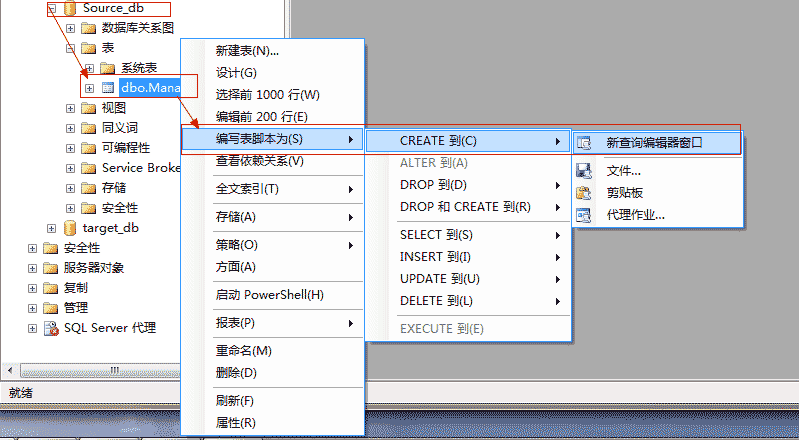Image resolution: width=799 pixels, height=440 pixels.
Task: Open CREATE 到(C) submenu
Action: (468, 141)
